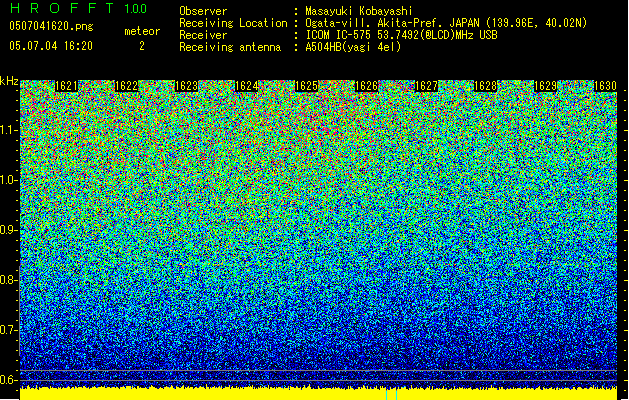This screenshot has height=400, width=629.
Task: Click the 1628 time marker
Action: 485,86
